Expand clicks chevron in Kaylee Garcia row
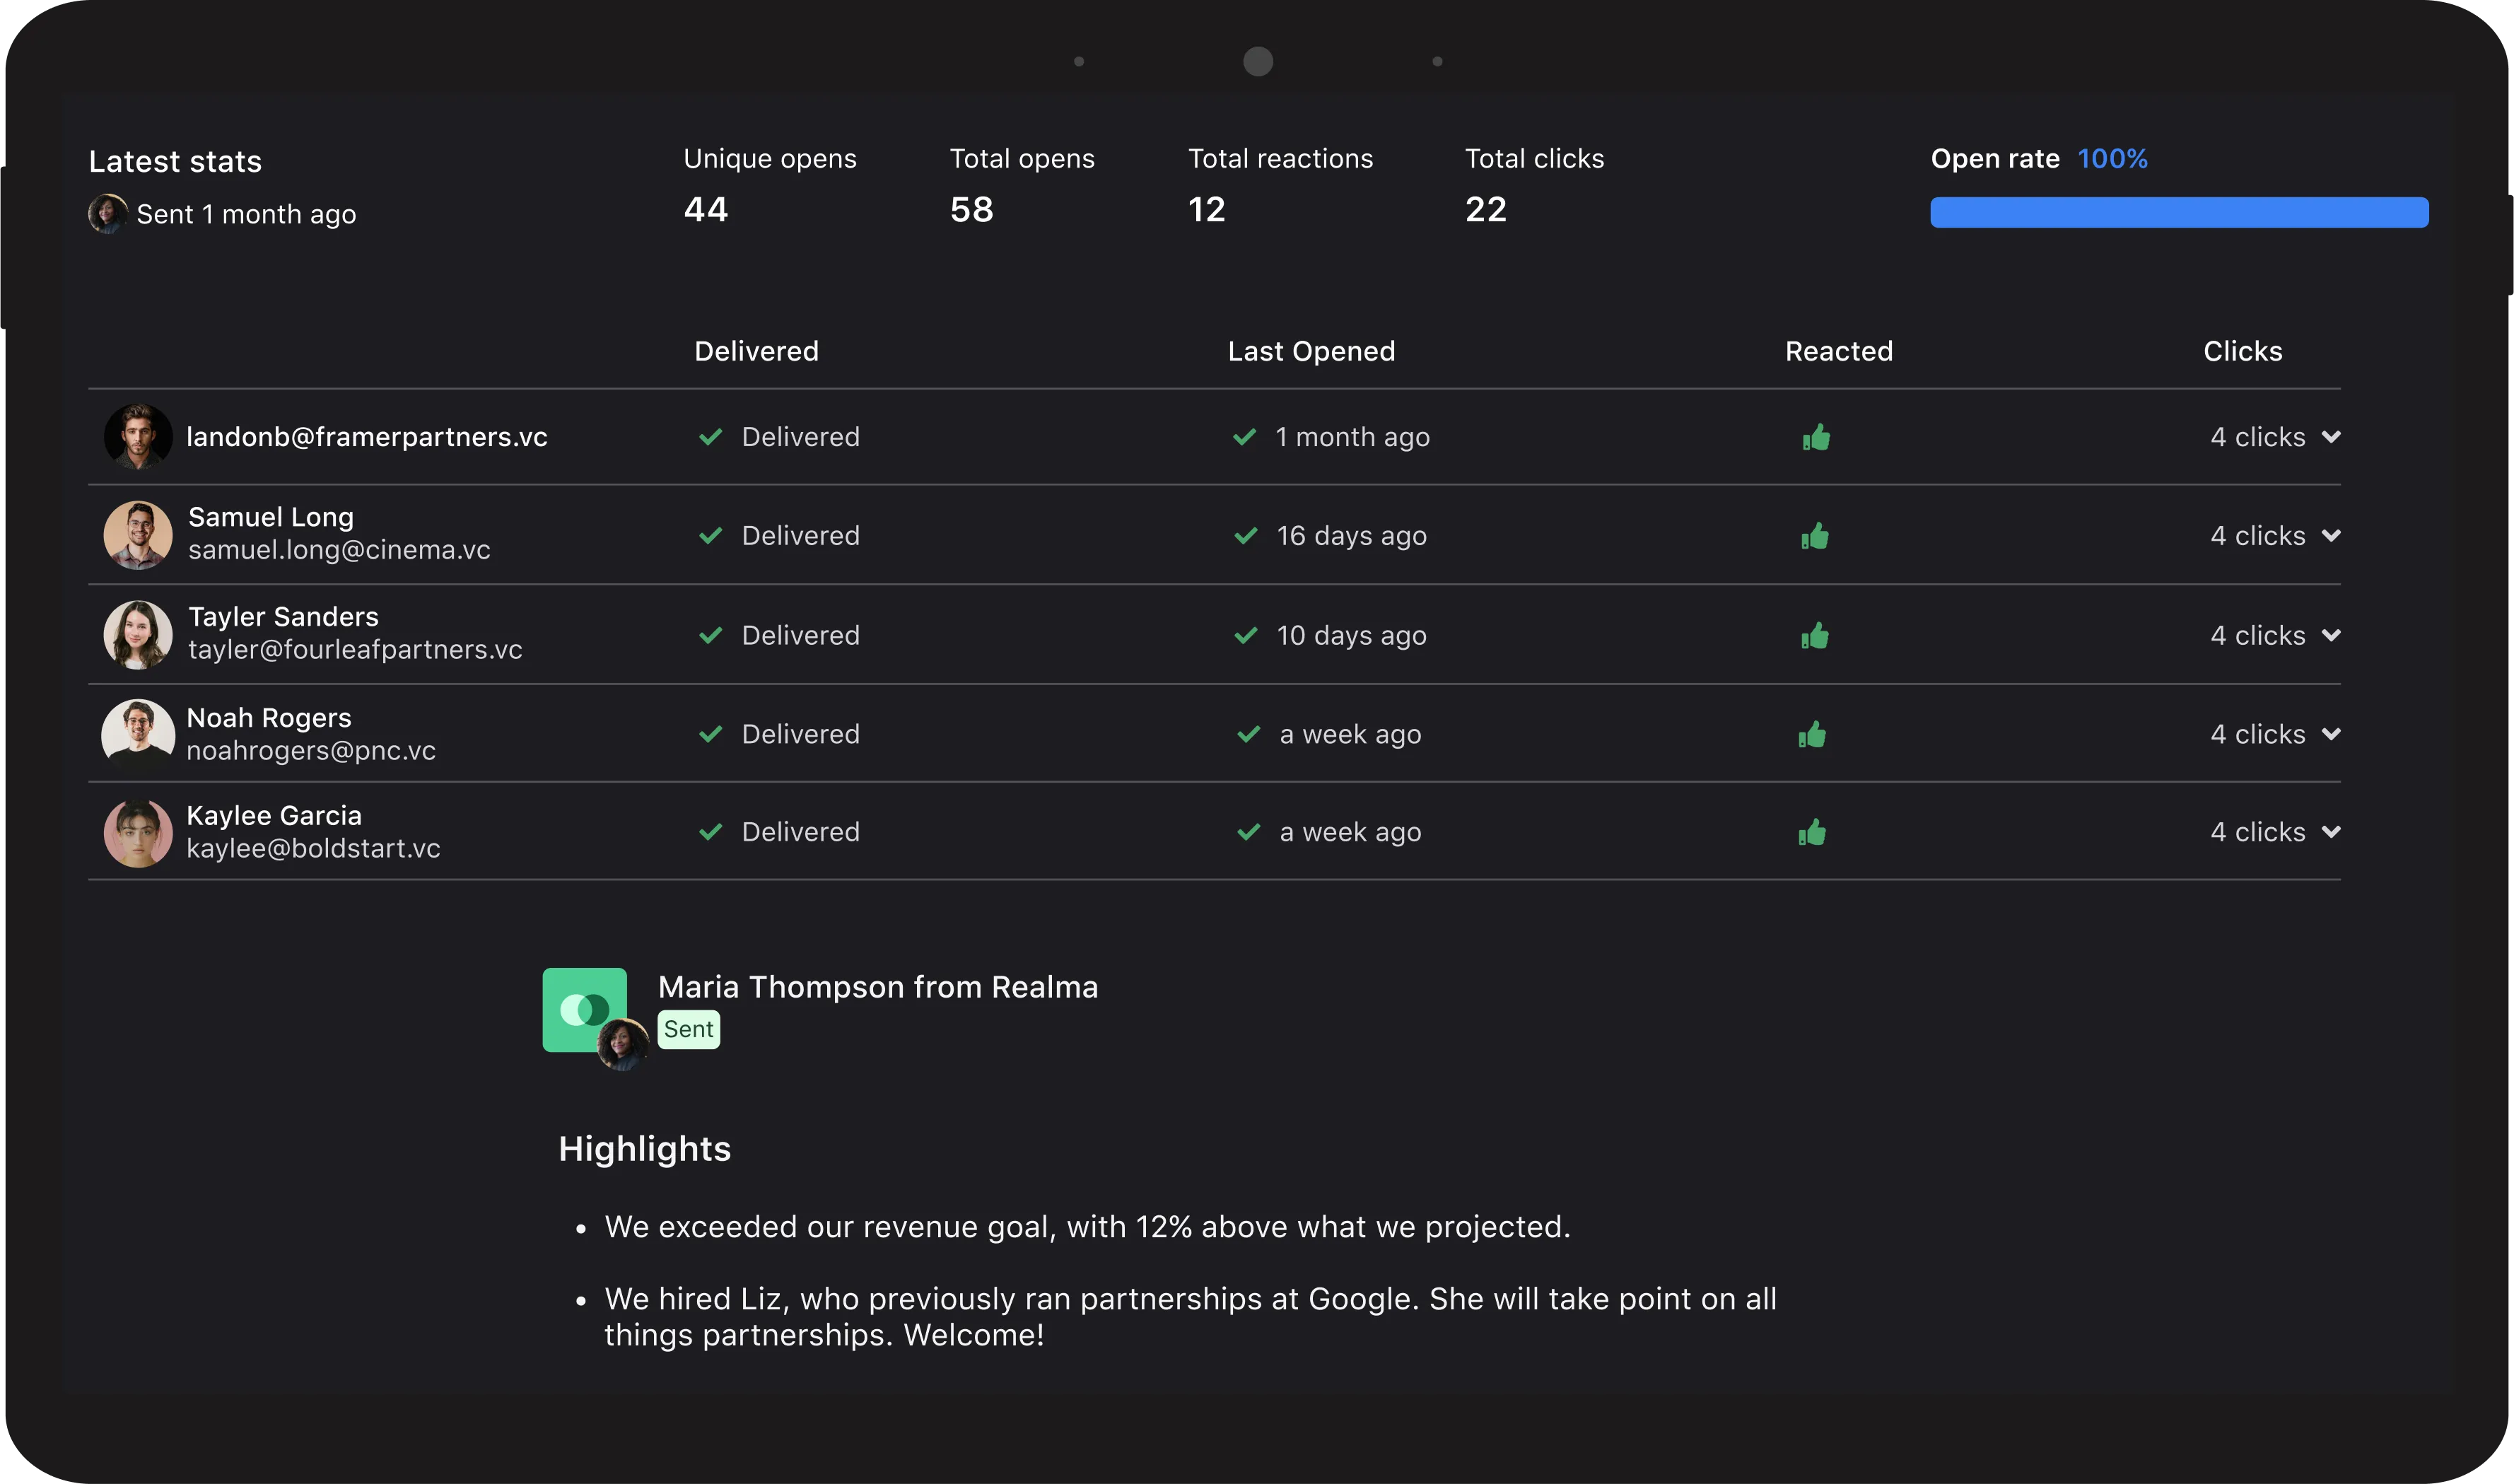2514x1484 pixels. click(2330, 832)
